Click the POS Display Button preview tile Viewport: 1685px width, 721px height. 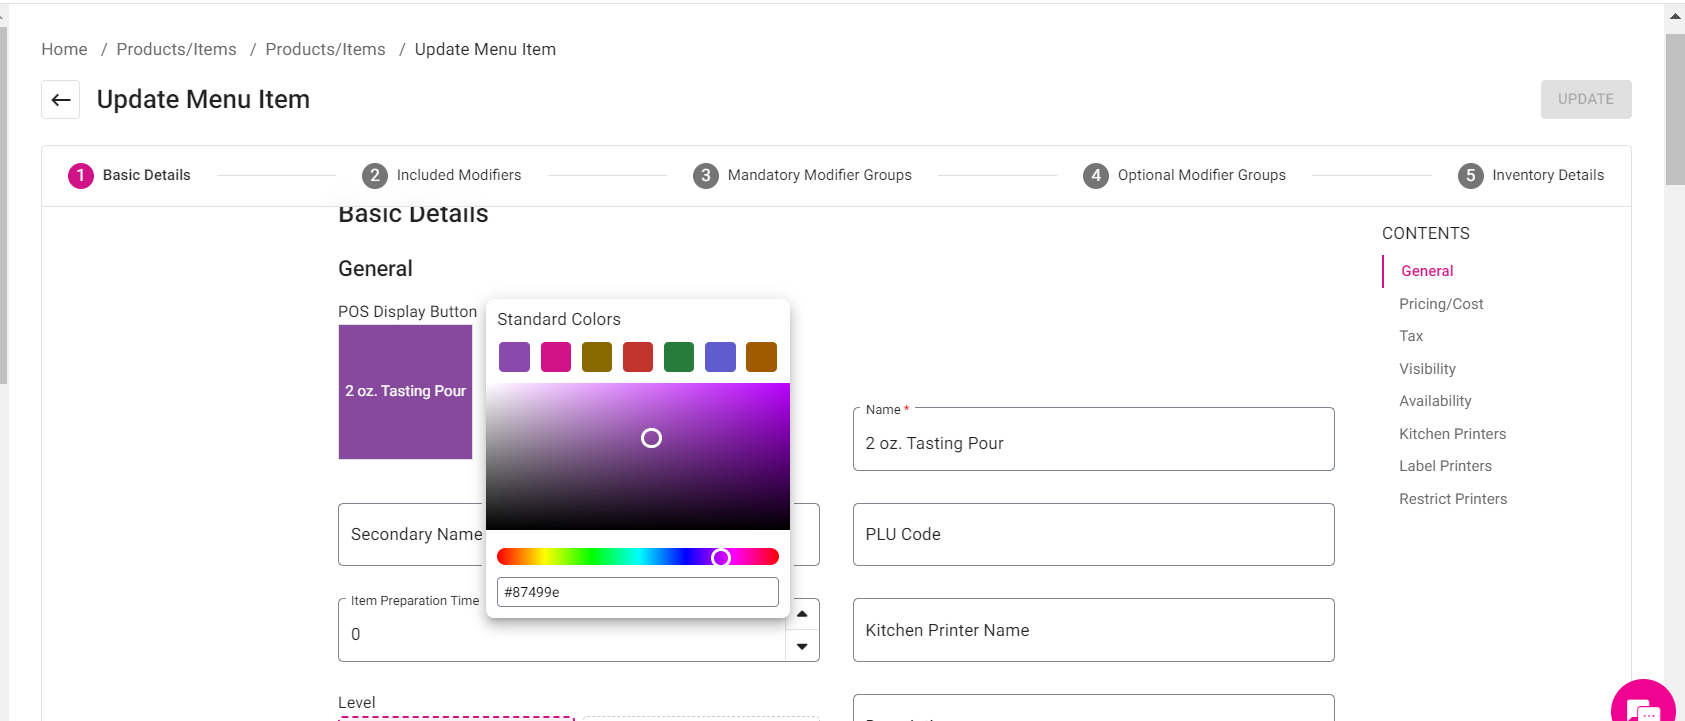point(405,392)
